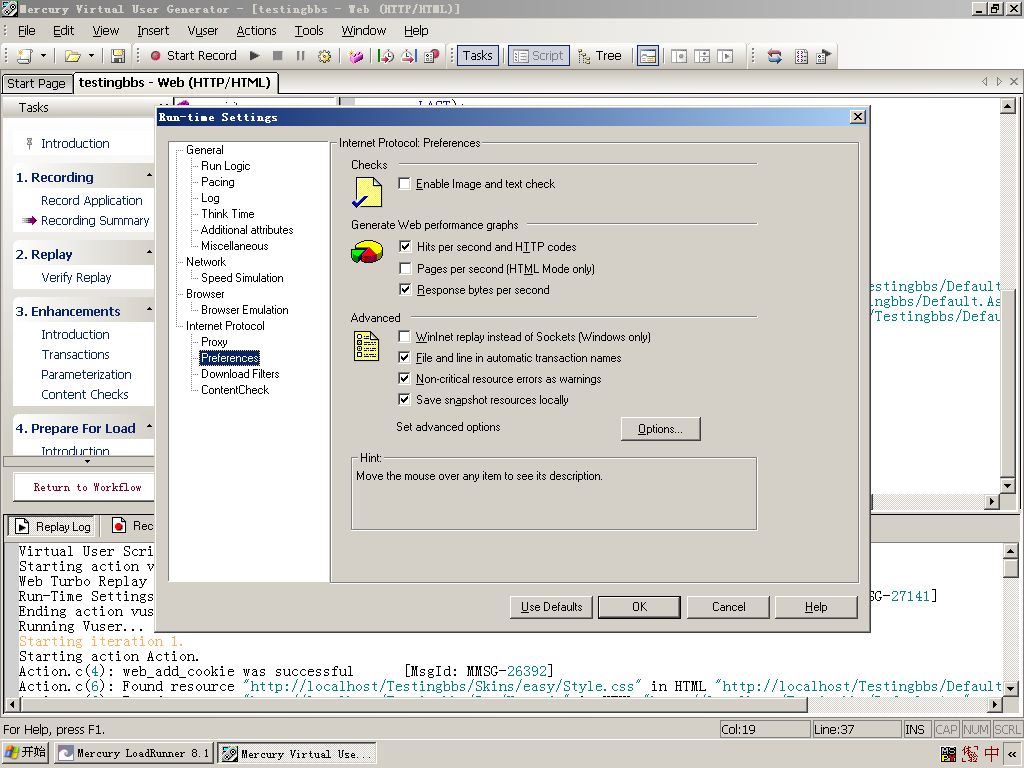Click the Tasks toolbar button
The width and height of the screenshot is (1024, 768).
pyautogui.click(x=477, y=56)
